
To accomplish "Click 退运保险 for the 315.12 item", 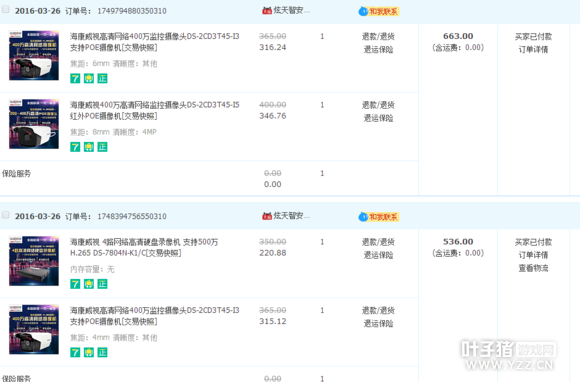I will point(378,324).
